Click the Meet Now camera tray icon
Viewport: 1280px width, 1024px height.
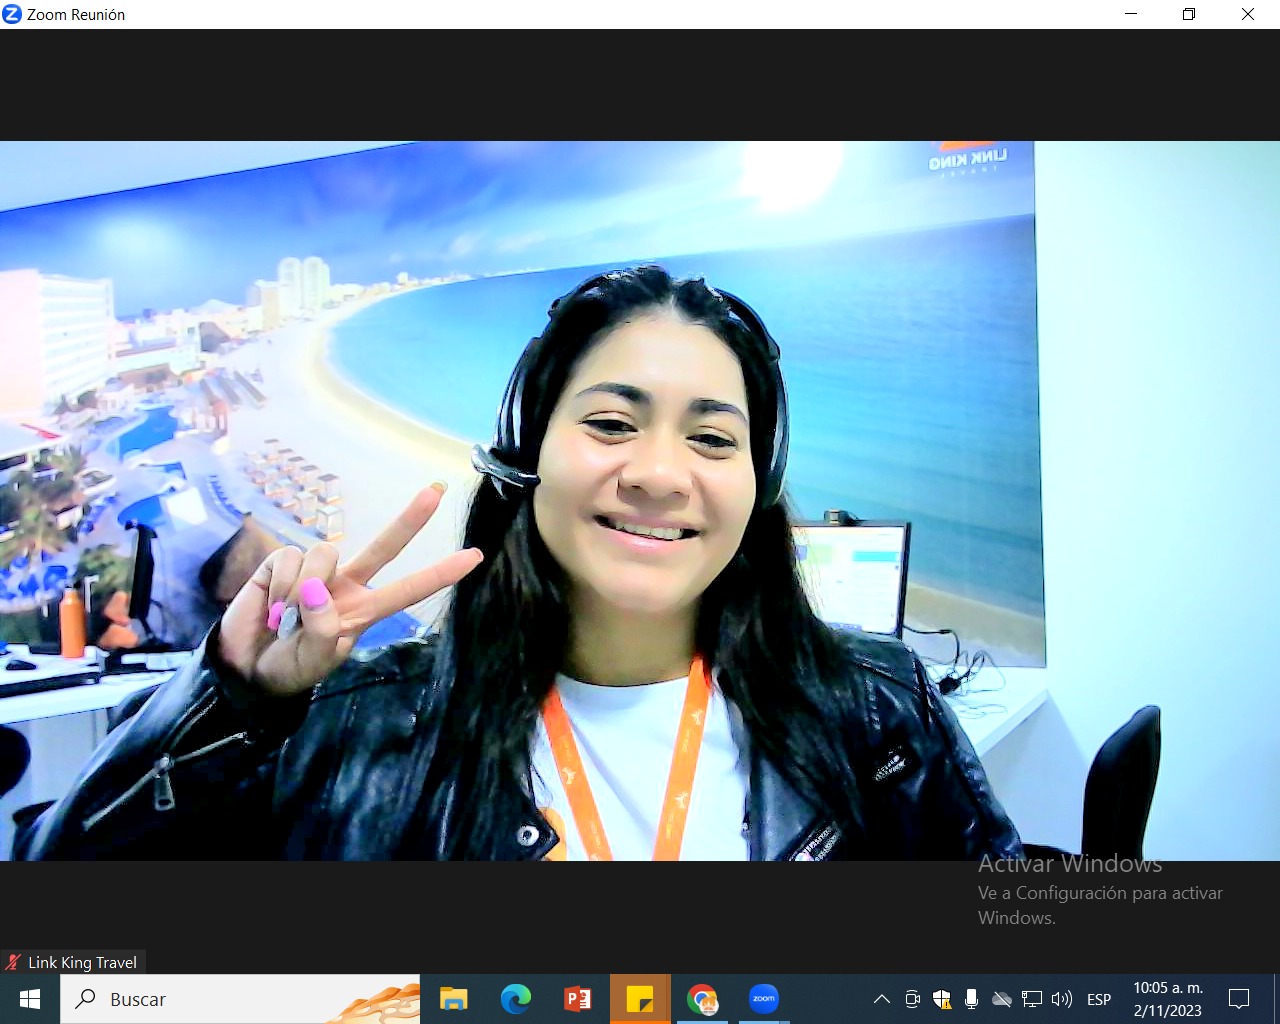(x=912, y=999)
